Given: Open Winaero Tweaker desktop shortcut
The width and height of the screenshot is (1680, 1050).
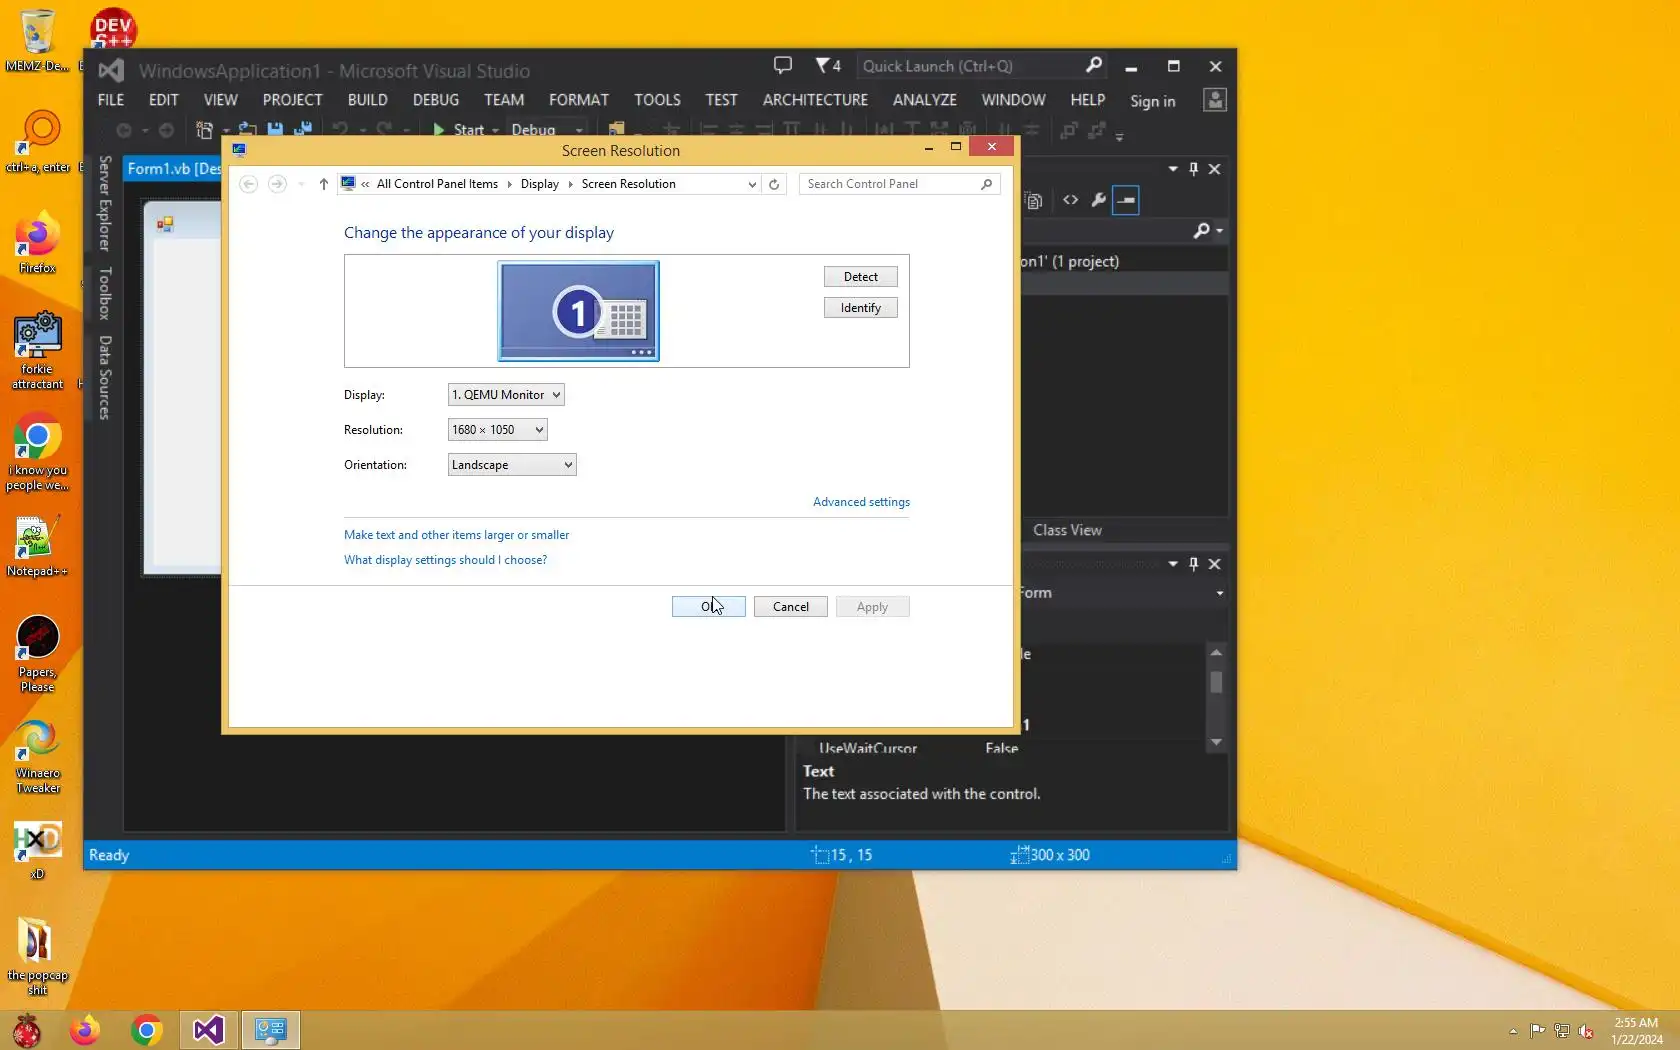Looking at the screenshot, I should pyautogui.click(x=38, y=756).
